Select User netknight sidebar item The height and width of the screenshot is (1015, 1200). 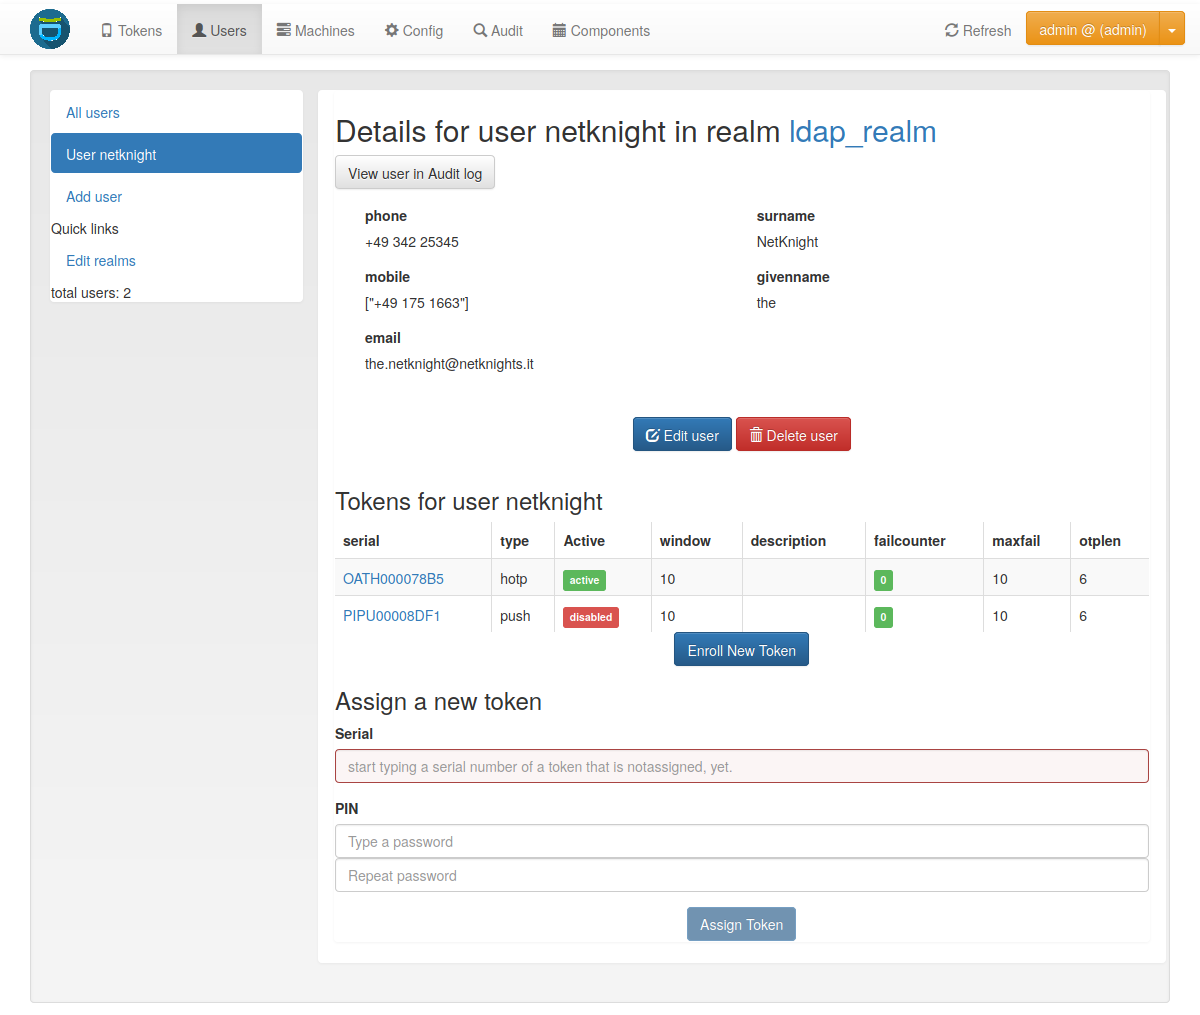click(x=176, y=154)
